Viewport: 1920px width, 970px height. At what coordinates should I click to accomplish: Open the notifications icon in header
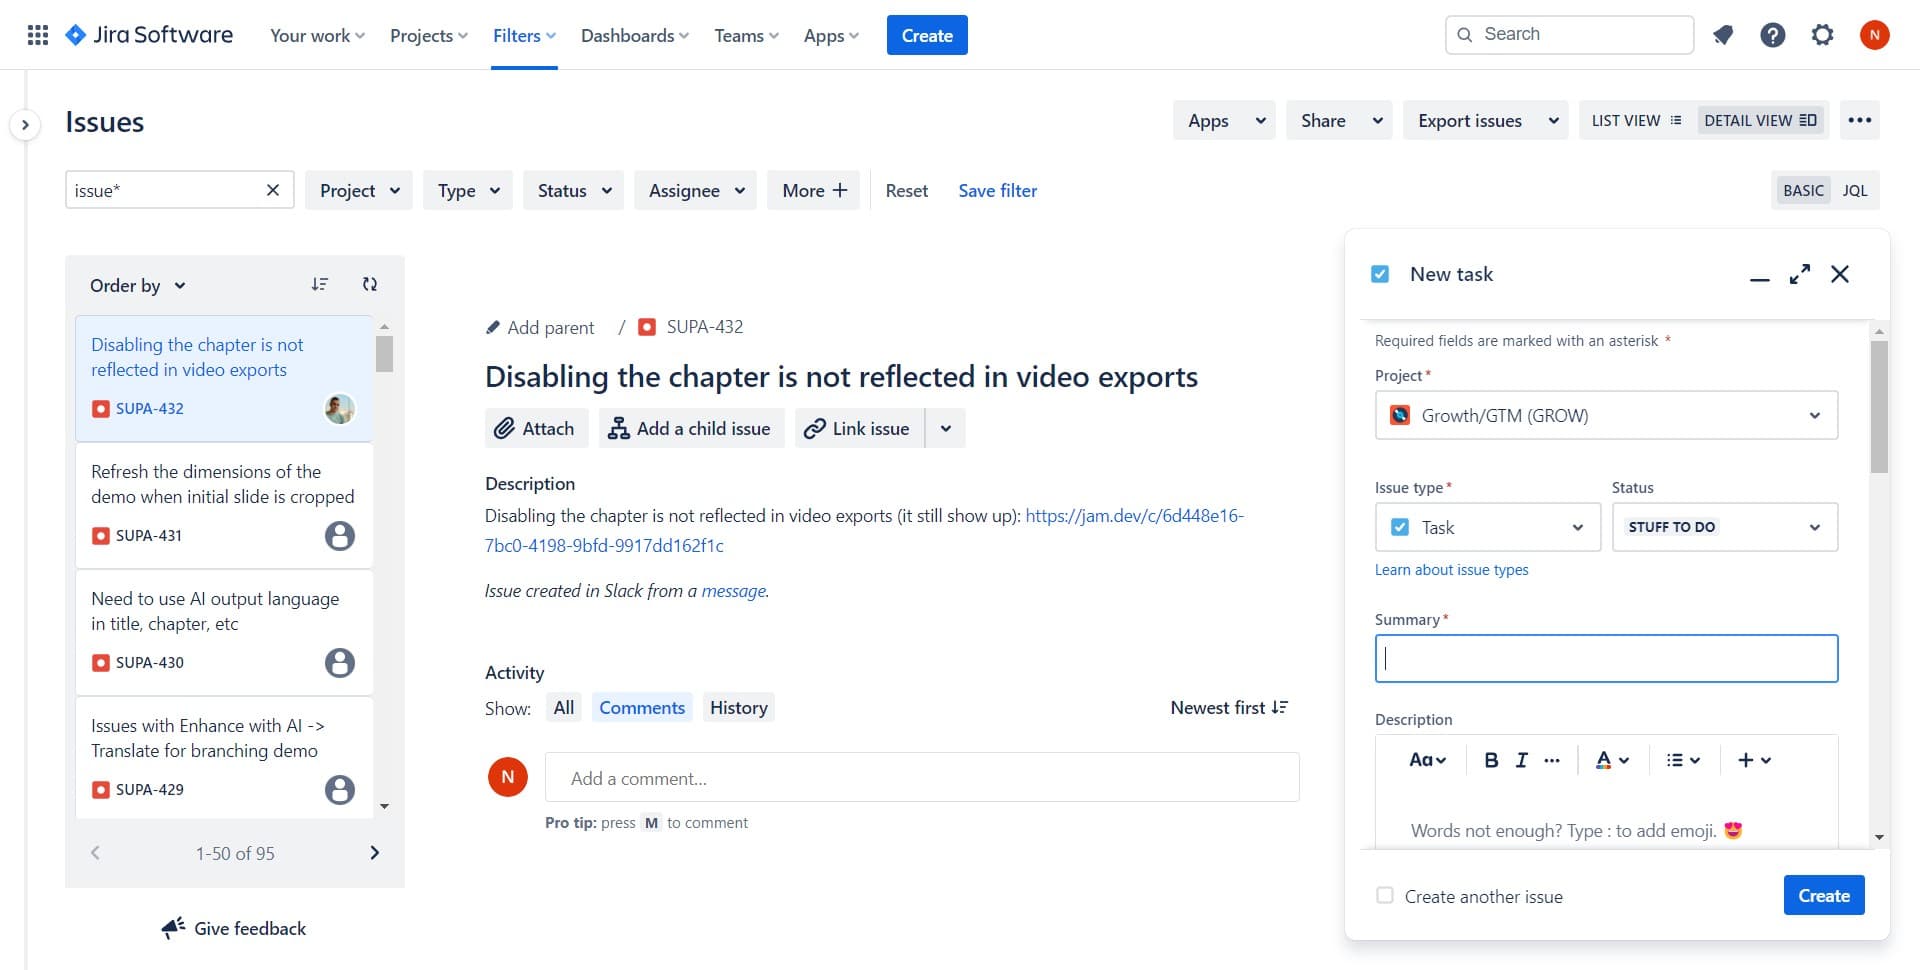pyautogui.click(x=1722, y=36)
